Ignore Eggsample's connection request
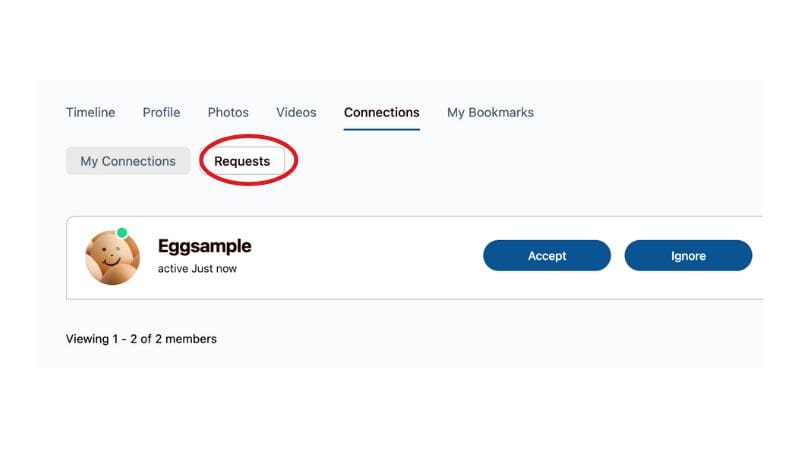Image resolution: width=800 pixels, height=450 pixels. (x=688, y=255)
